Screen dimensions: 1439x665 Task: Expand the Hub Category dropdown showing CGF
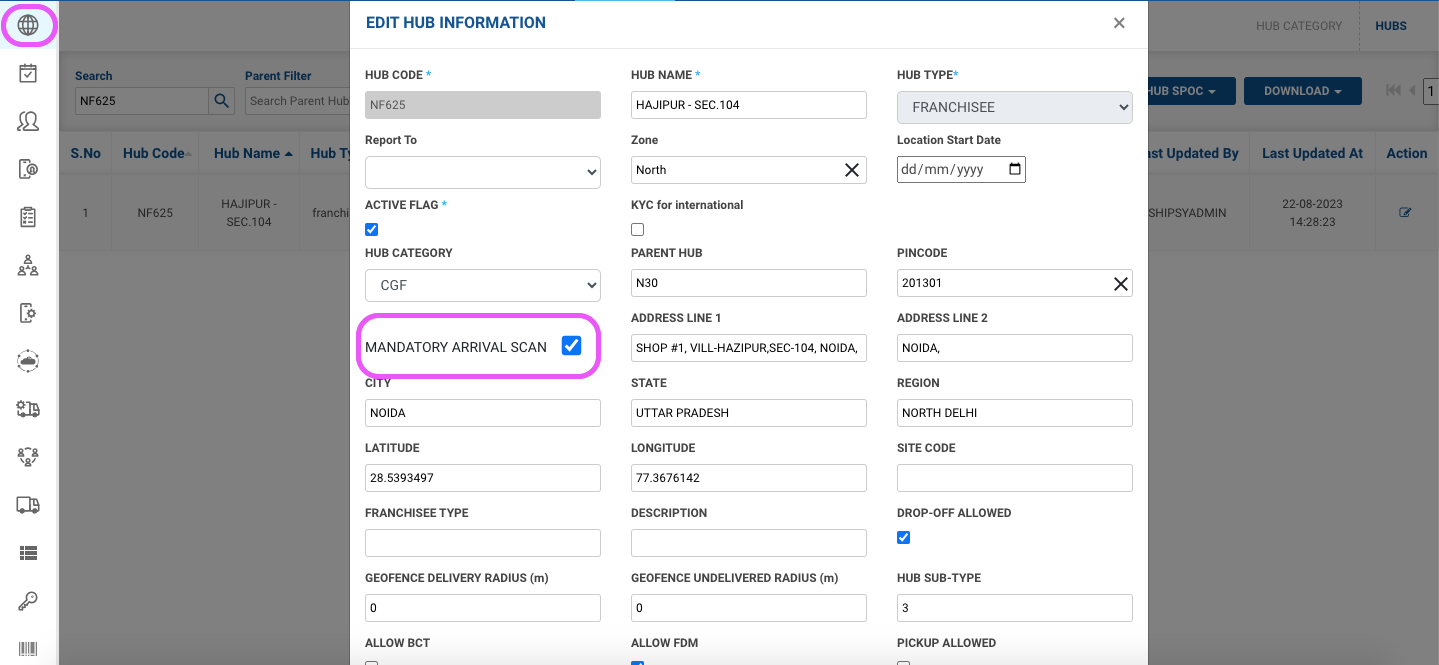[x=482, y=285]
